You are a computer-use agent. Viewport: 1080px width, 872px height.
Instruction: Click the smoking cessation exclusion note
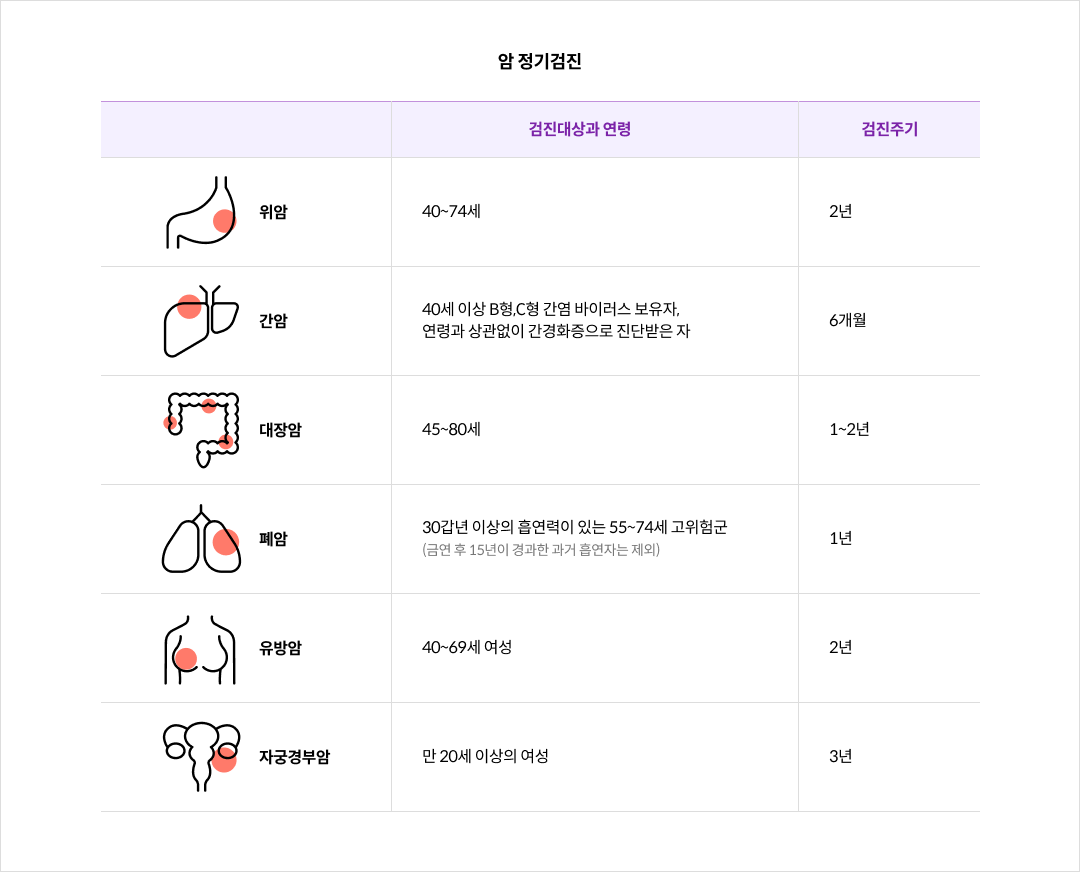point(541,550)
